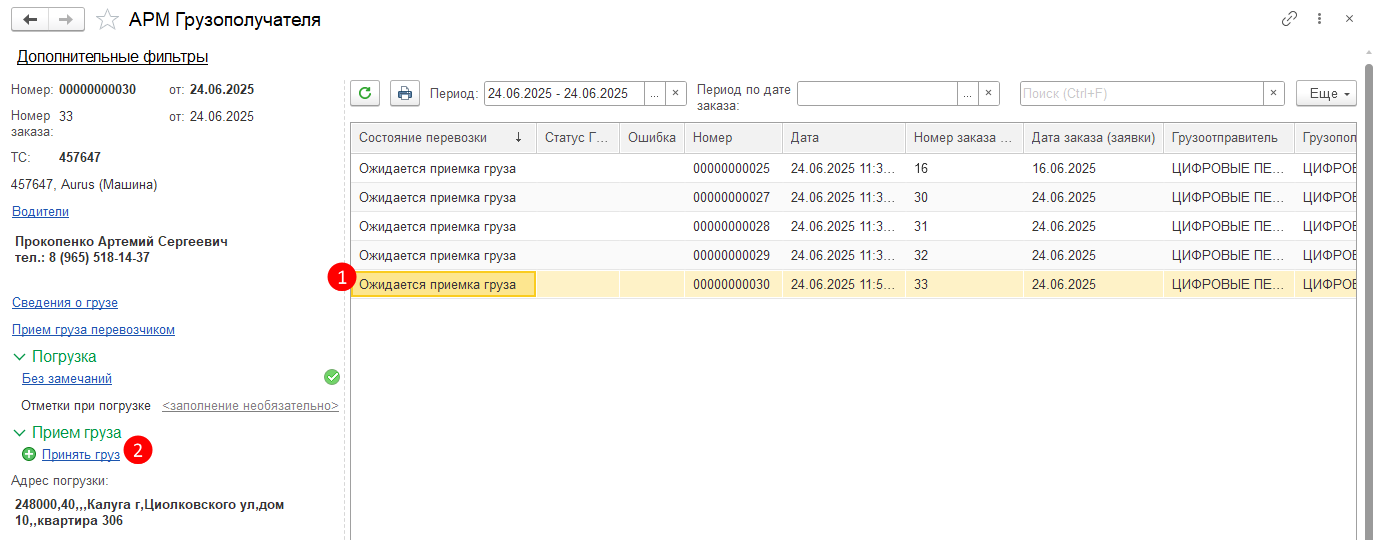
Task: Navigate forward with the right arrow
Action: 65,20
